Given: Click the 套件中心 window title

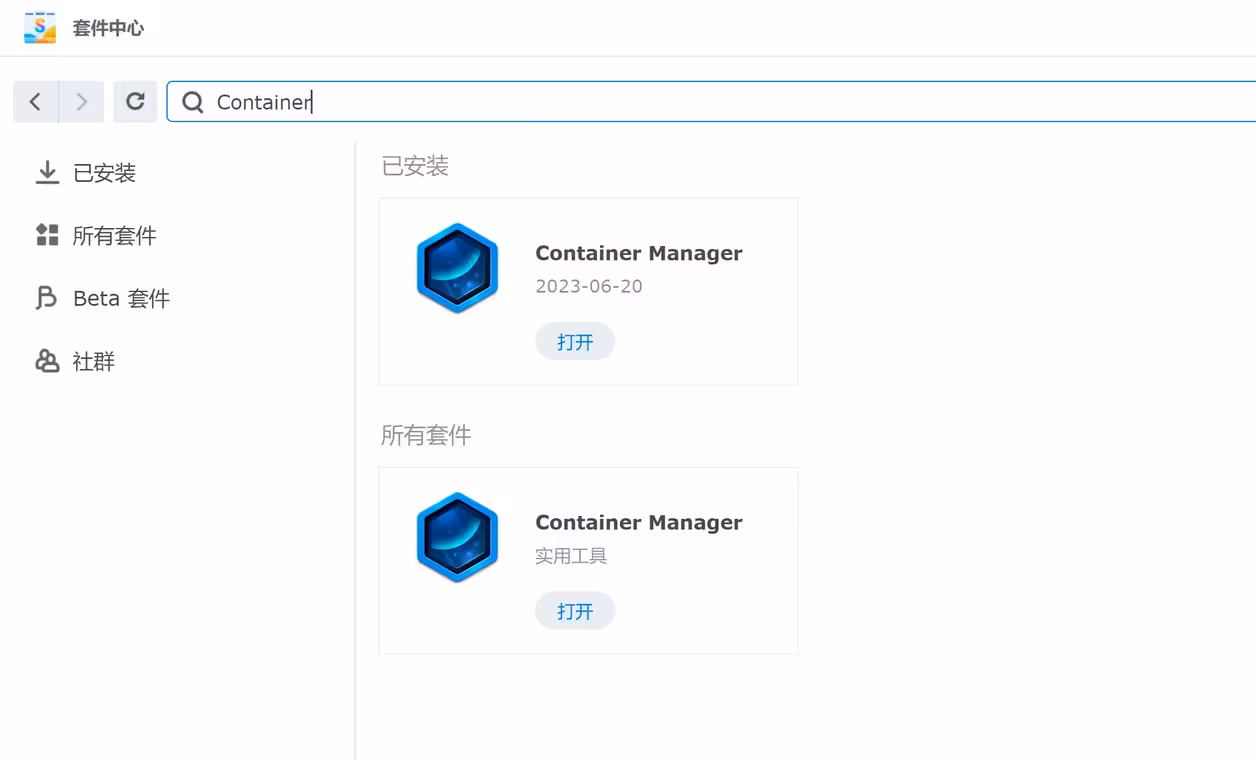Looking at the screenshot, I should click(108, 28).
